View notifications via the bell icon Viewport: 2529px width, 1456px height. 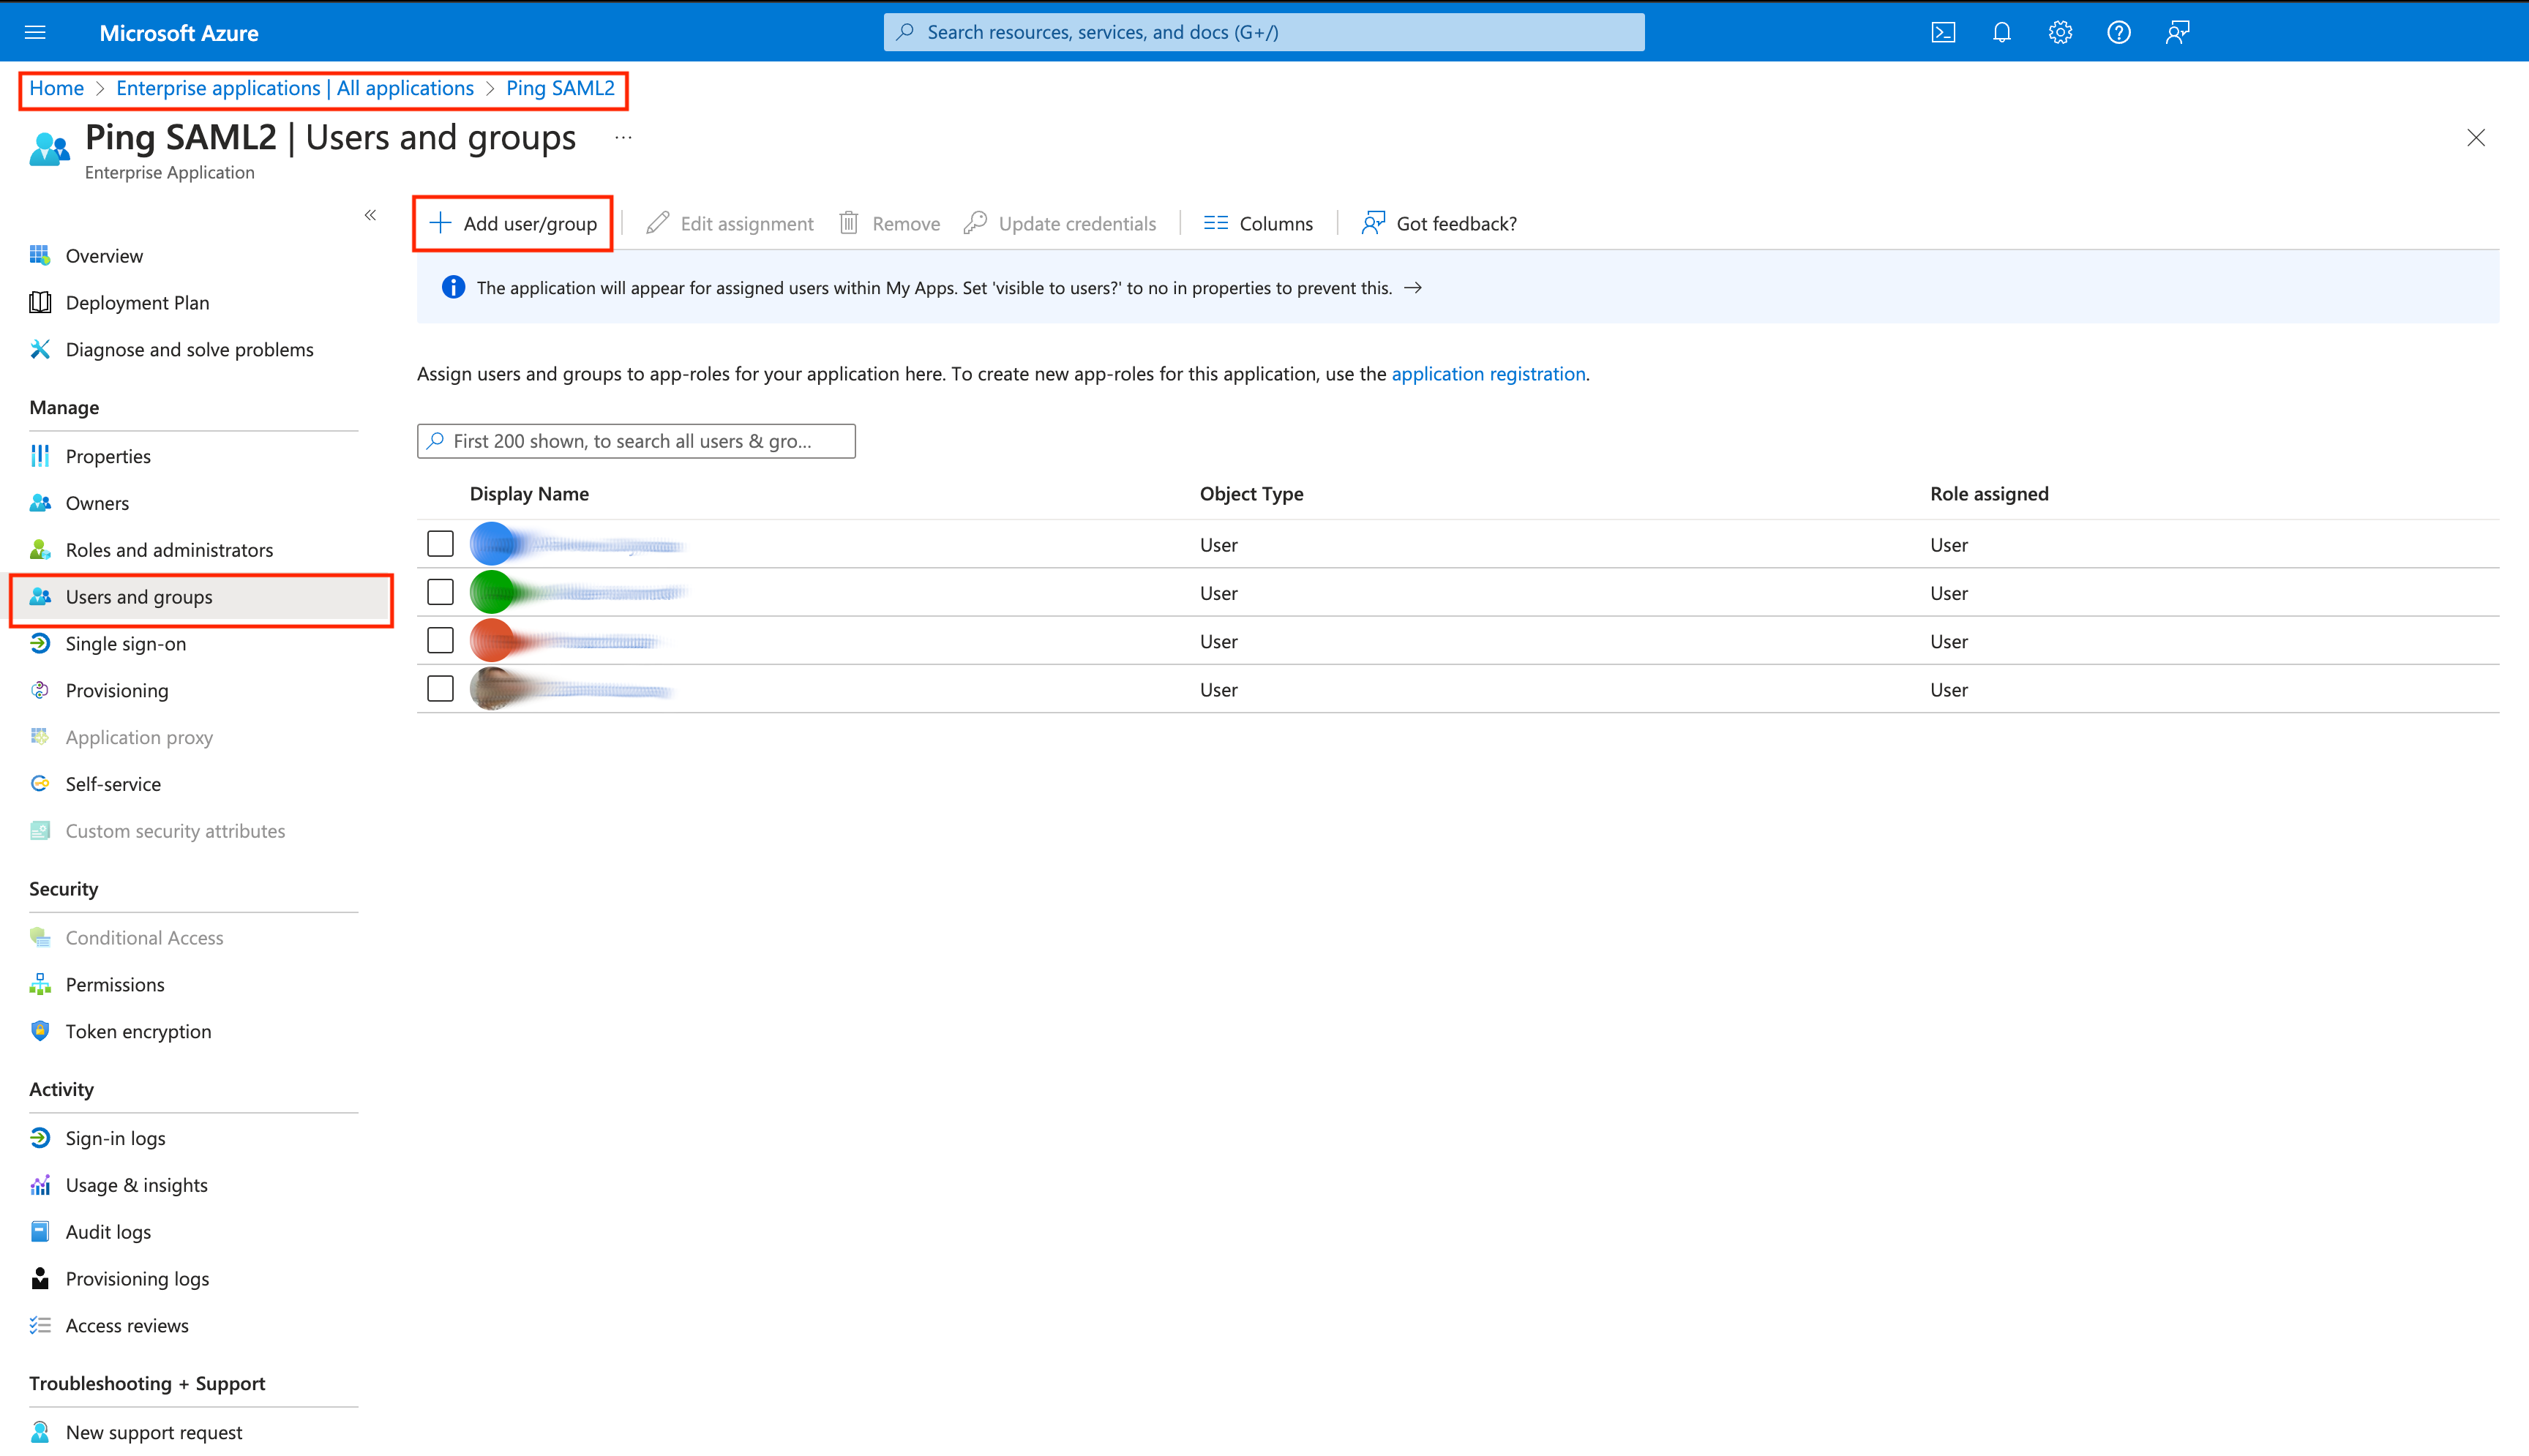point(2001,31)
